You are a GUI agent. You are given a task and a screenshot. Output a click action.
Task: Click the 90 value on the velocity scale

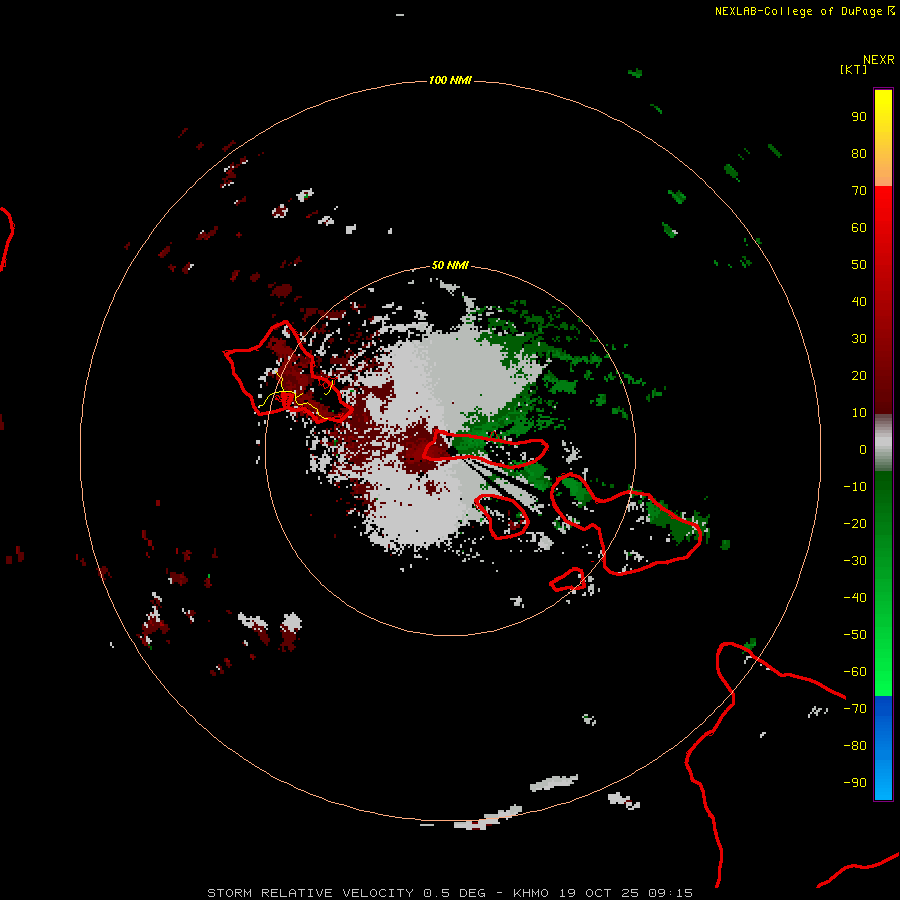point(859,117)
